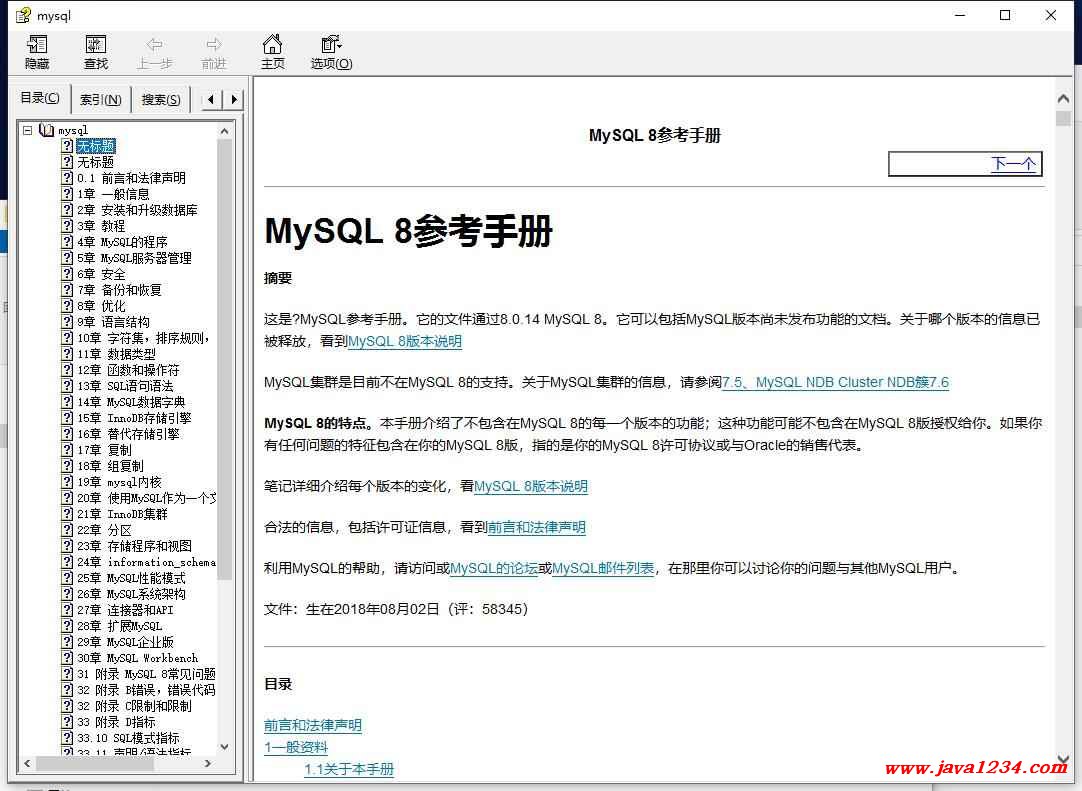Click page icon beside 9章 语言结构
Image resolution: width=1082 pixels, height=791 pixels.
(x=67, y=322)
